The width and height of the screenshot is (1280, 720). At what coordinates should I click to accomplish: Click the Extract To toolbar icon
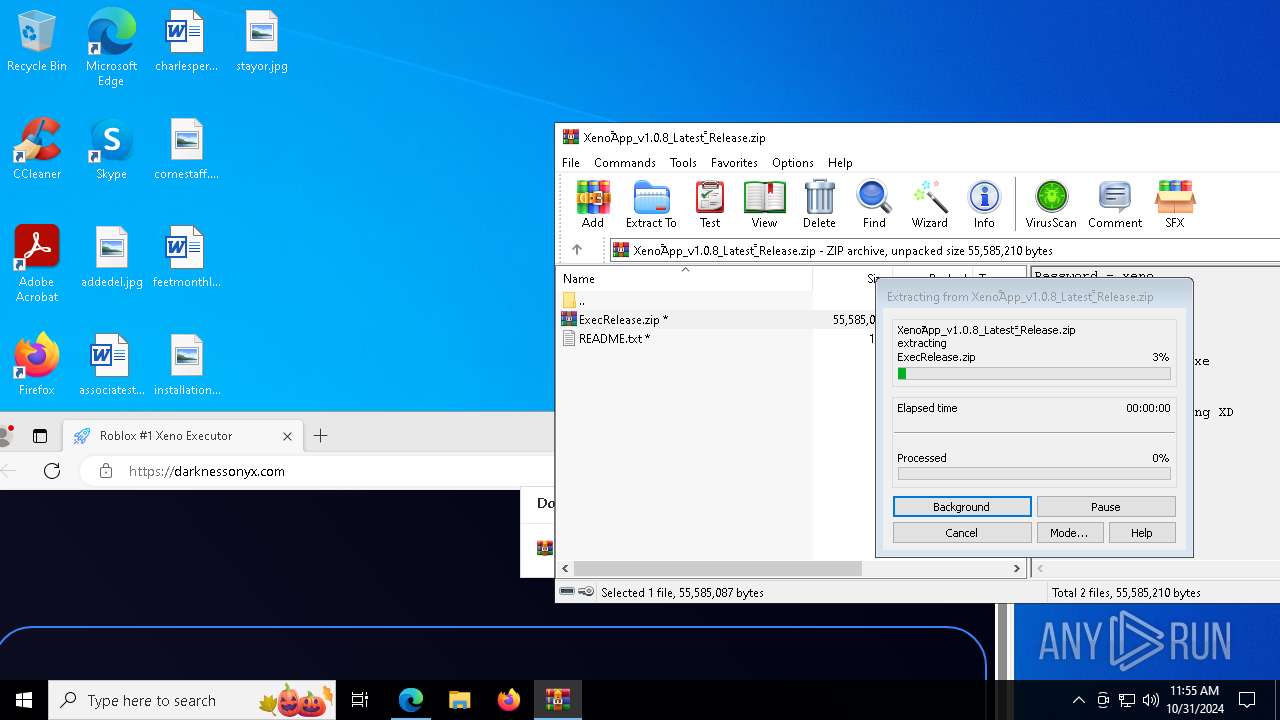(x=651, y=204)
